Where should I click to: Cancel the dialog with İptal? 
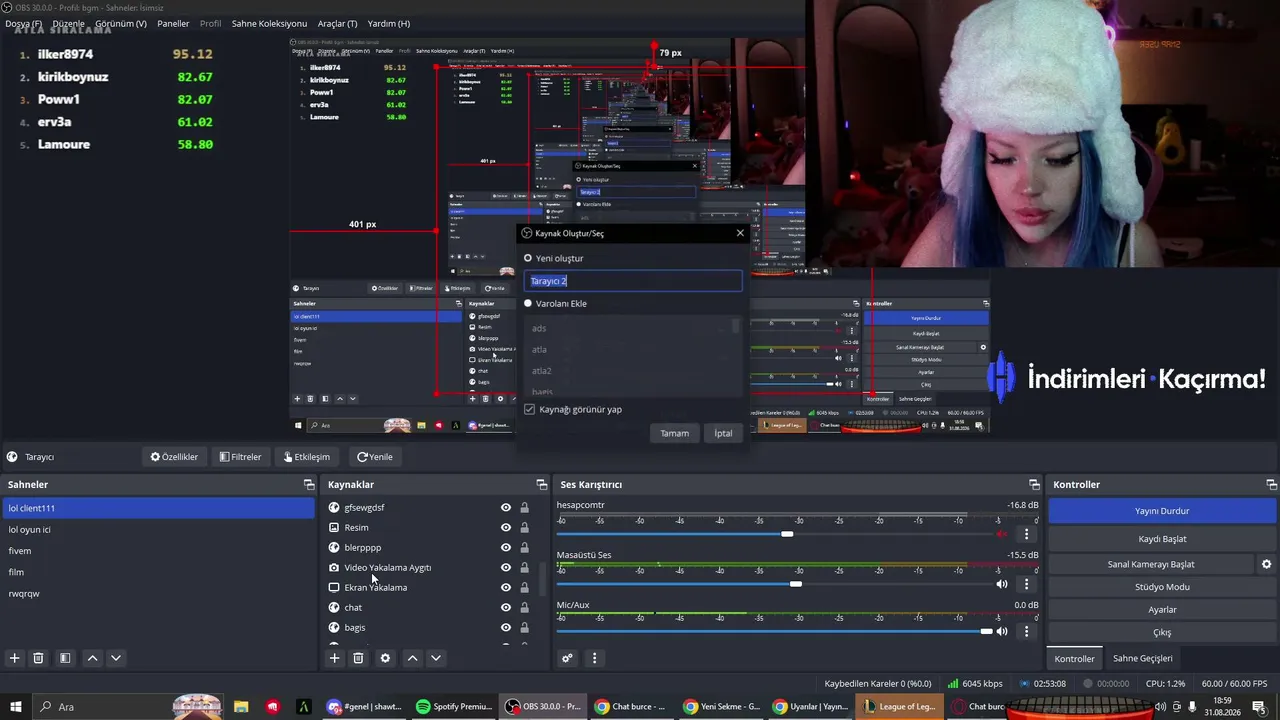click(723, 433)
